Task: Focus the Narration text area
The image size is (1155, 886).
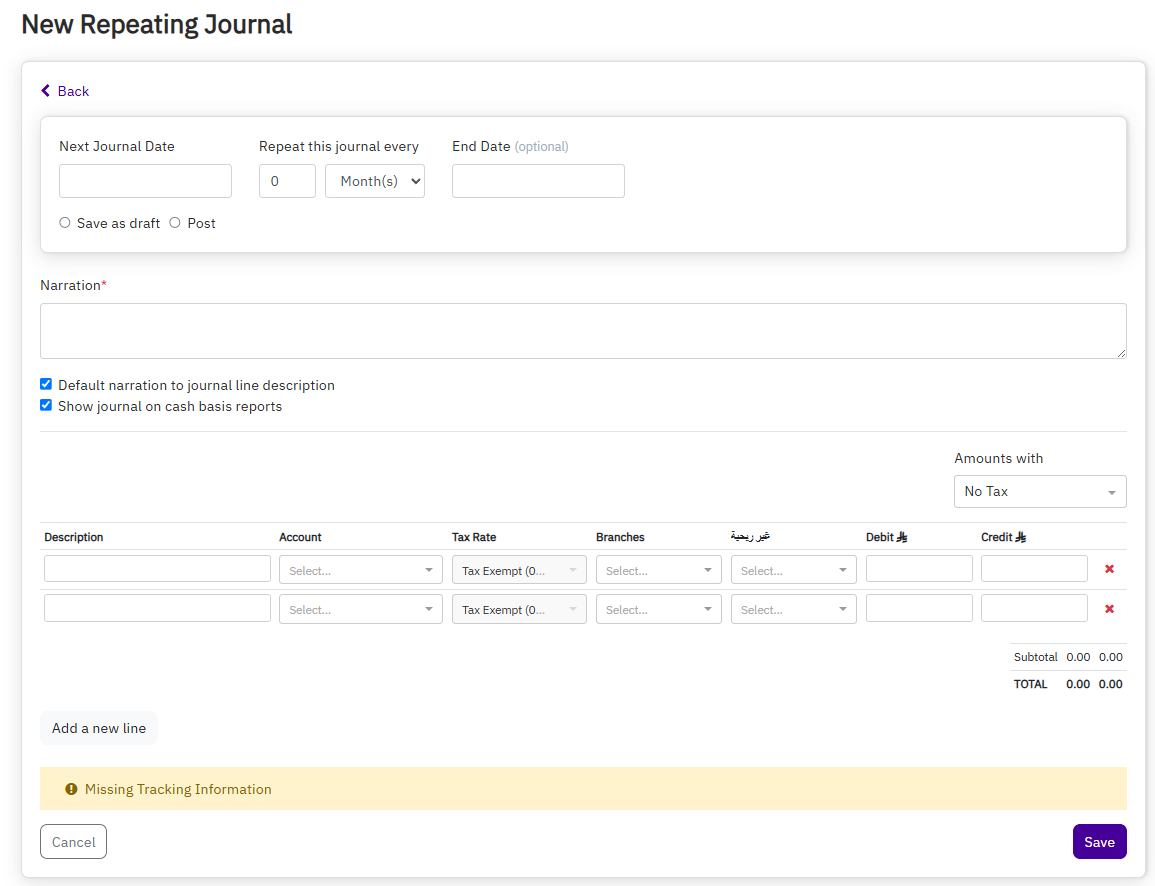Action: pyautogui.click(x=583, y=331)
